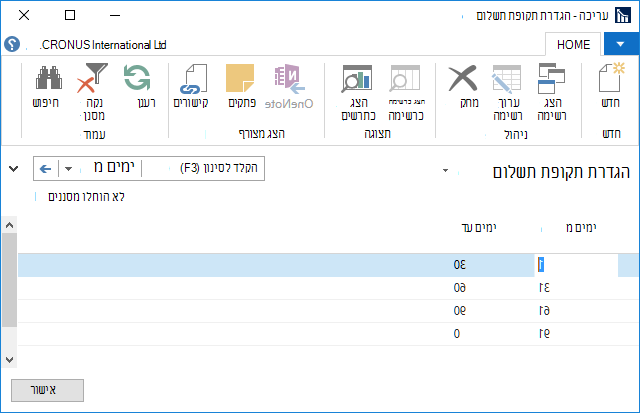Viewport: 640px width, 413px height.
Task: Select the ימים עד cell with value 0
Action: click(457, 333)
